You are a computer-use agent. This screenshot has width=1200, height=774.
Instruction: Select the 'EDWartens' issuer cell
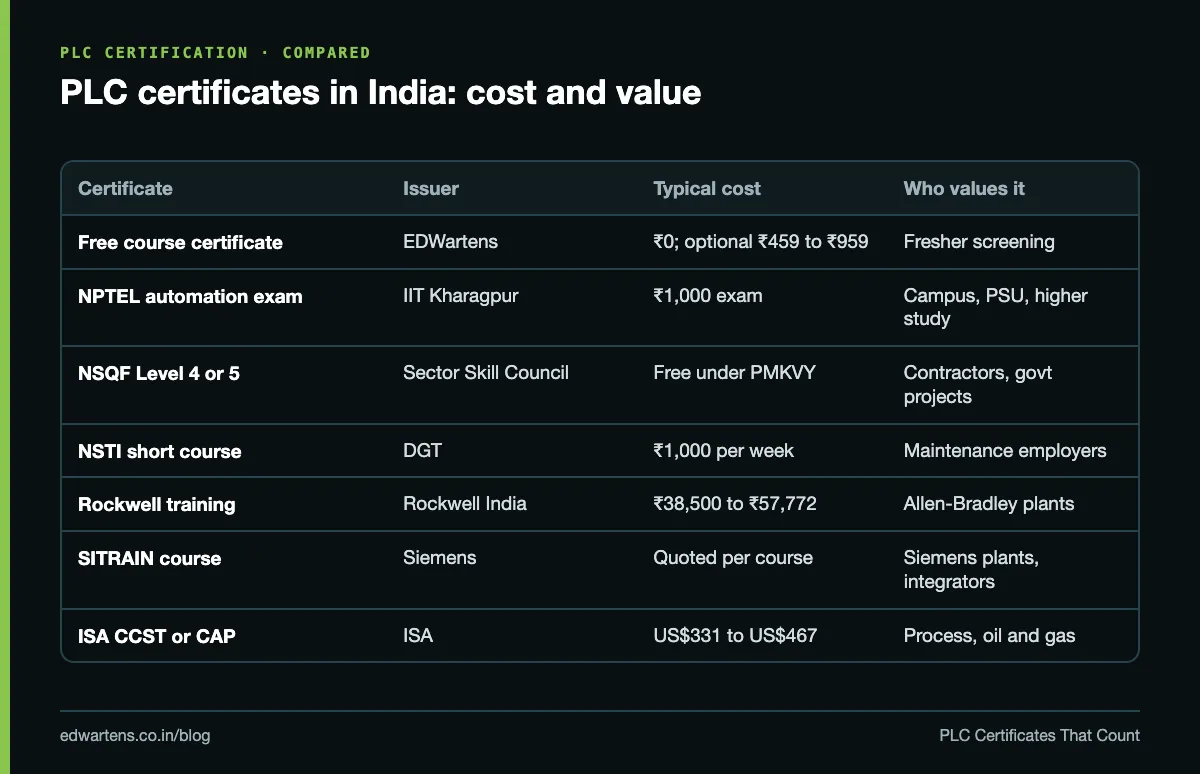[450, 242]
